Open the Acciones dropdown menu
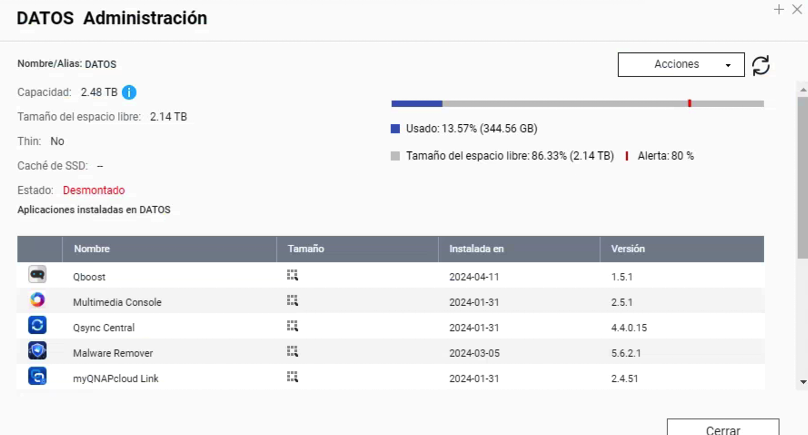 click(x=681, y=65)
